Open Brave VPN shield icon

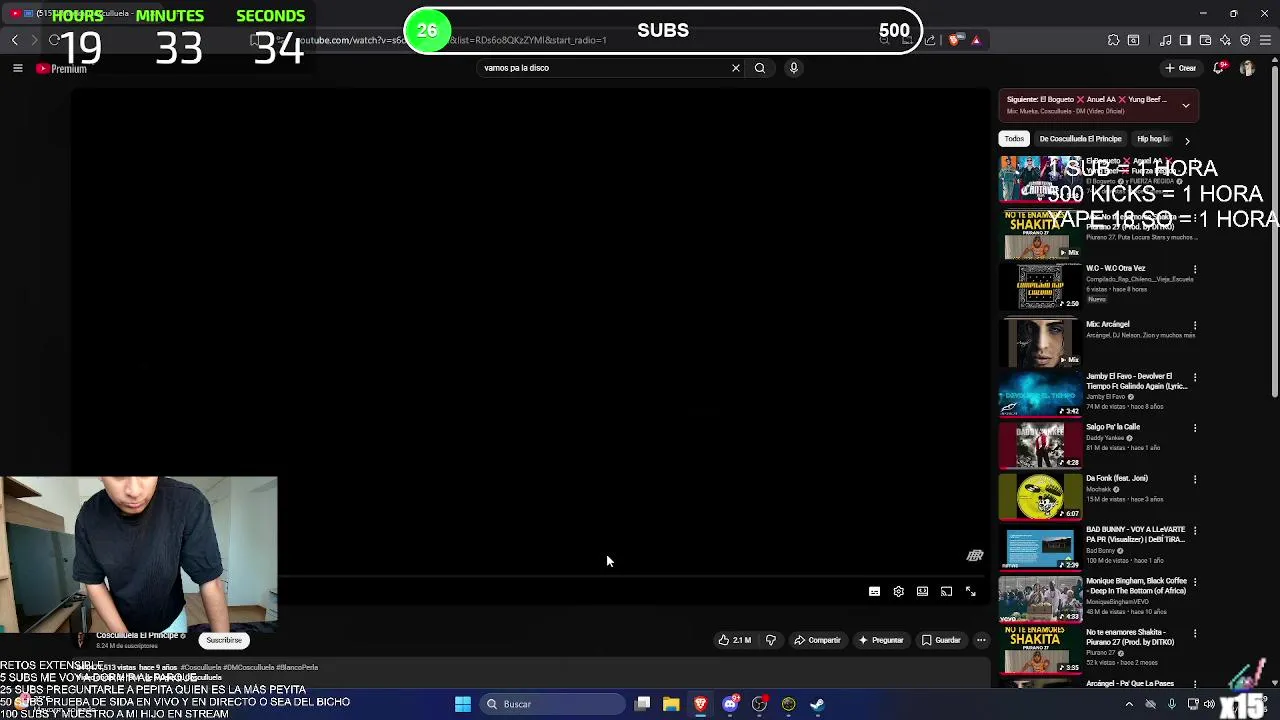1245,40
